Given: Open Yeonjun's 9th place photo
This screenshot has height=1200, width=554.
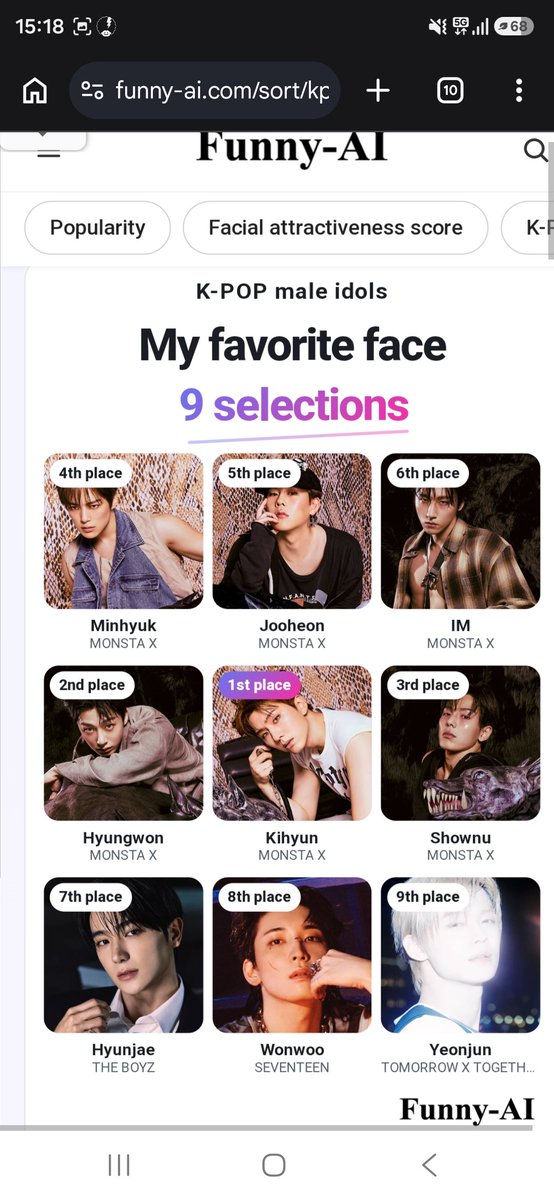Looking at the screenshot, I should (x=460, y=955).
